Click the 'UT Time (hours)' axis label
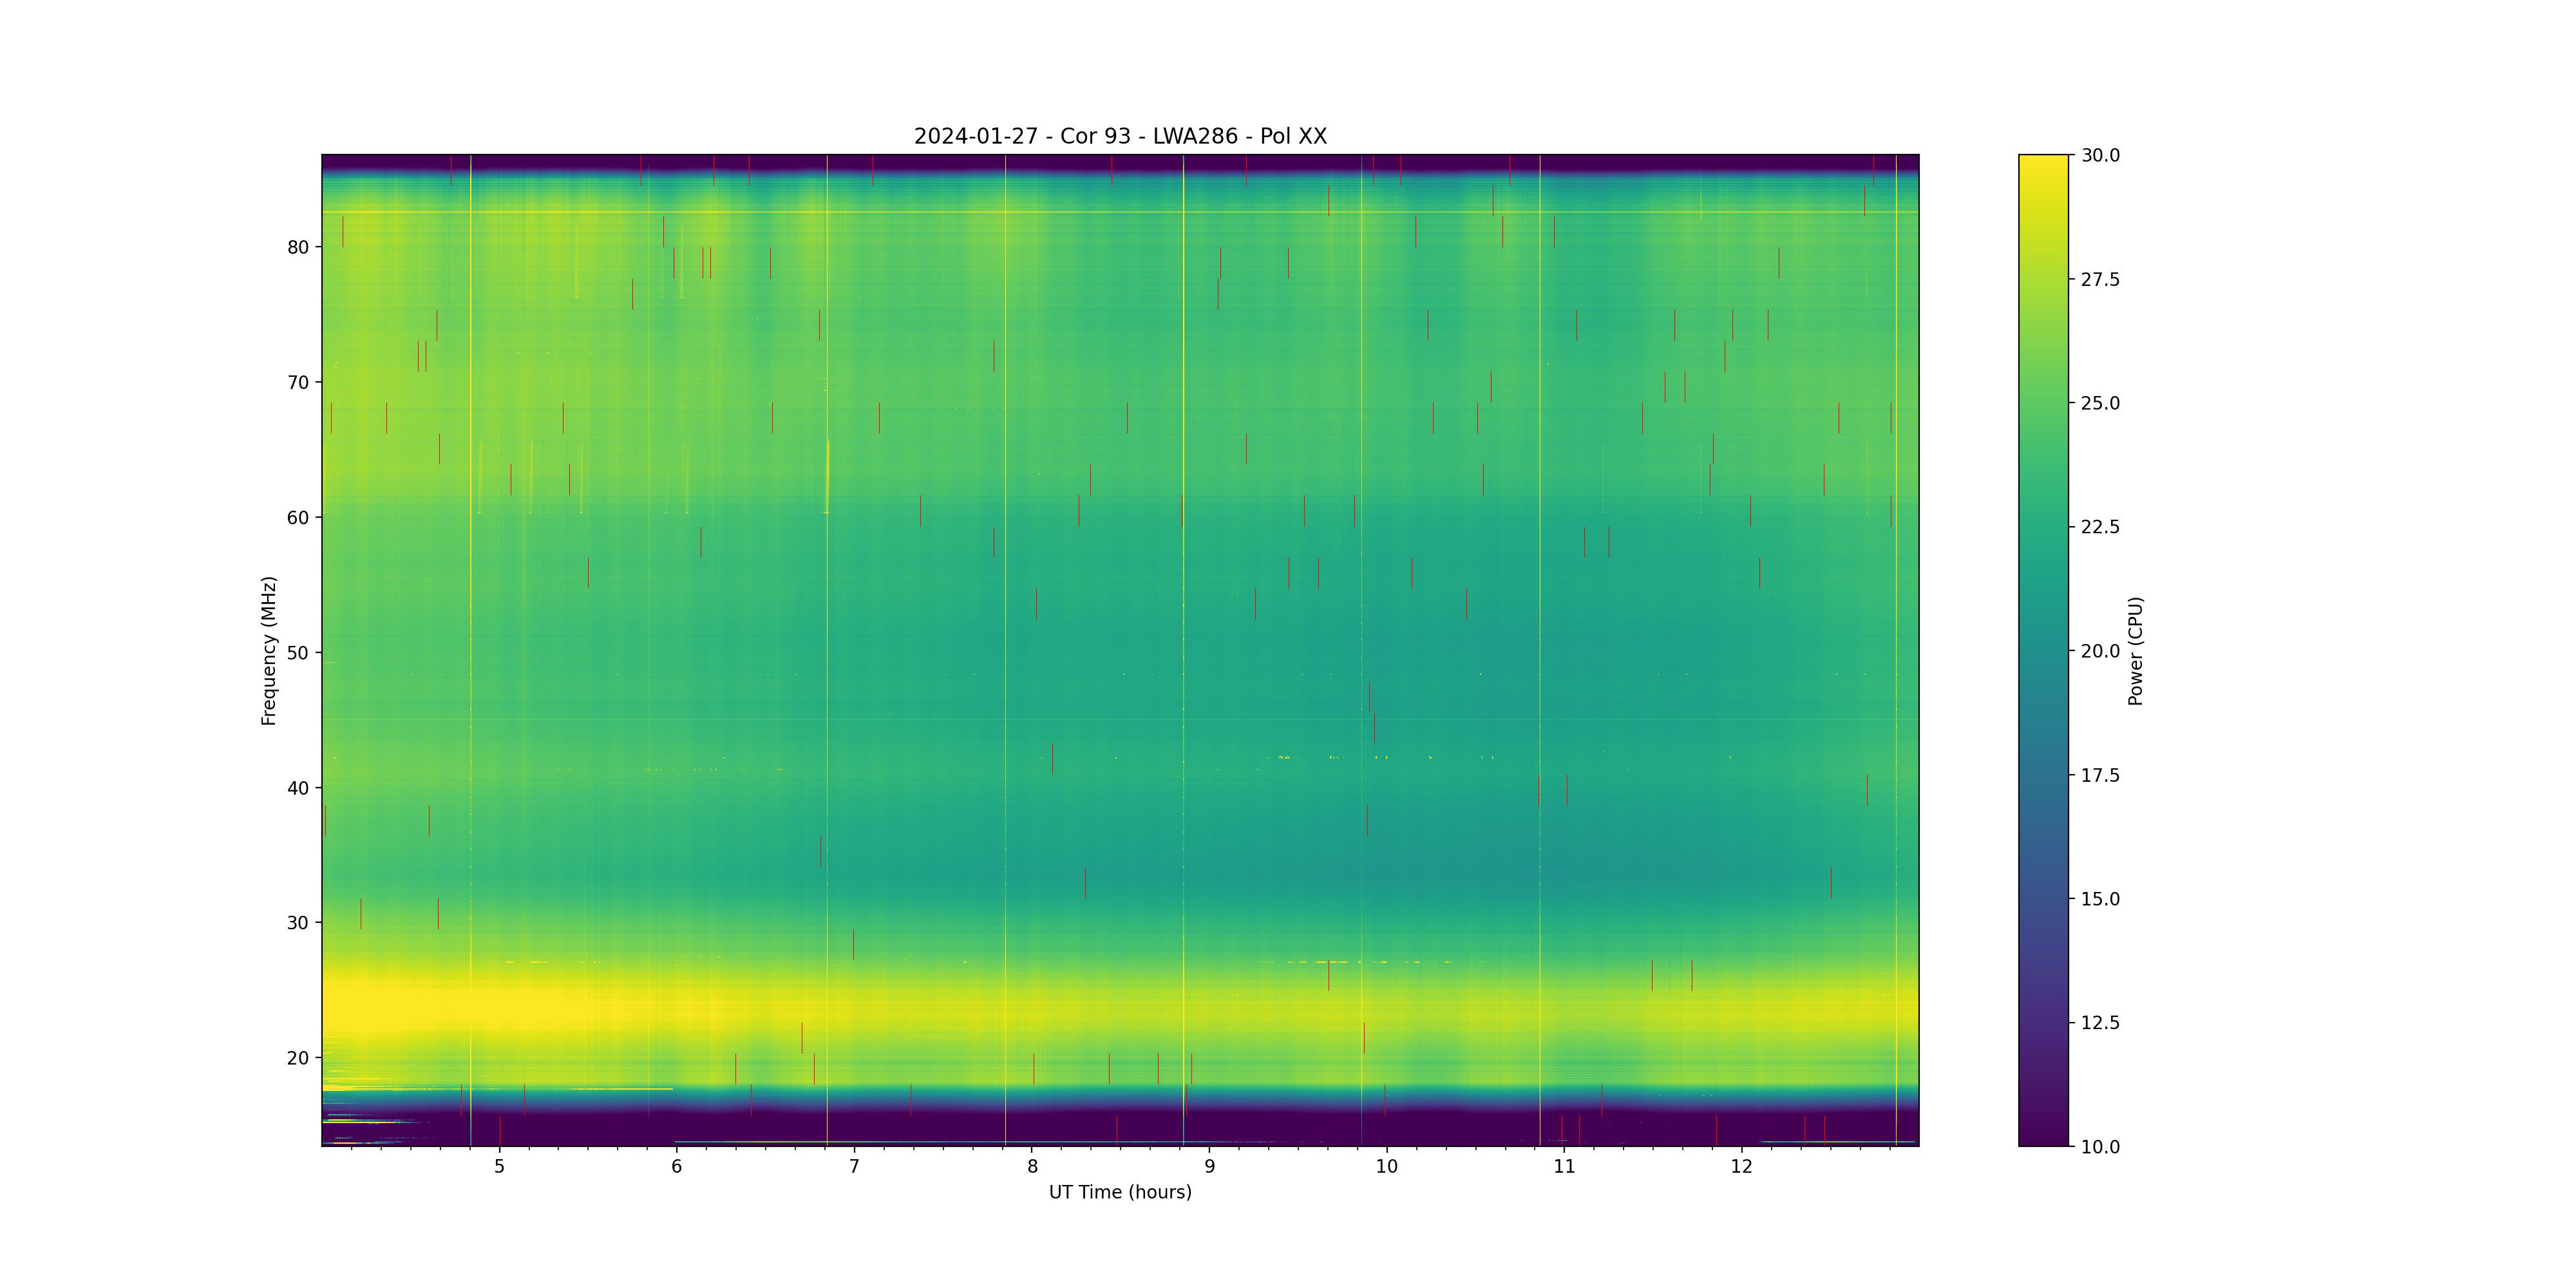Viewport: 2576px width, 1288px height. pyautogui.click(x=1120, y=1192)
